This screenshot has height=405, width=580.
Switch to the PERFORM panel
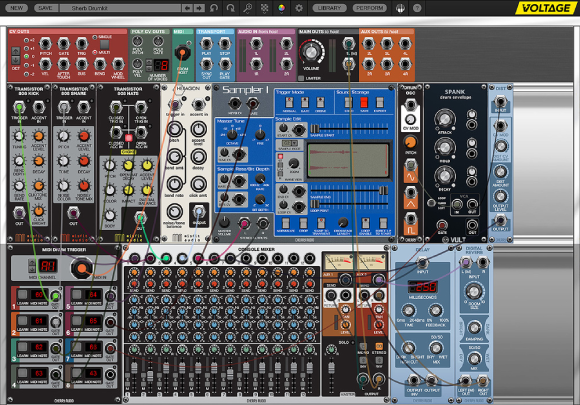370,8
